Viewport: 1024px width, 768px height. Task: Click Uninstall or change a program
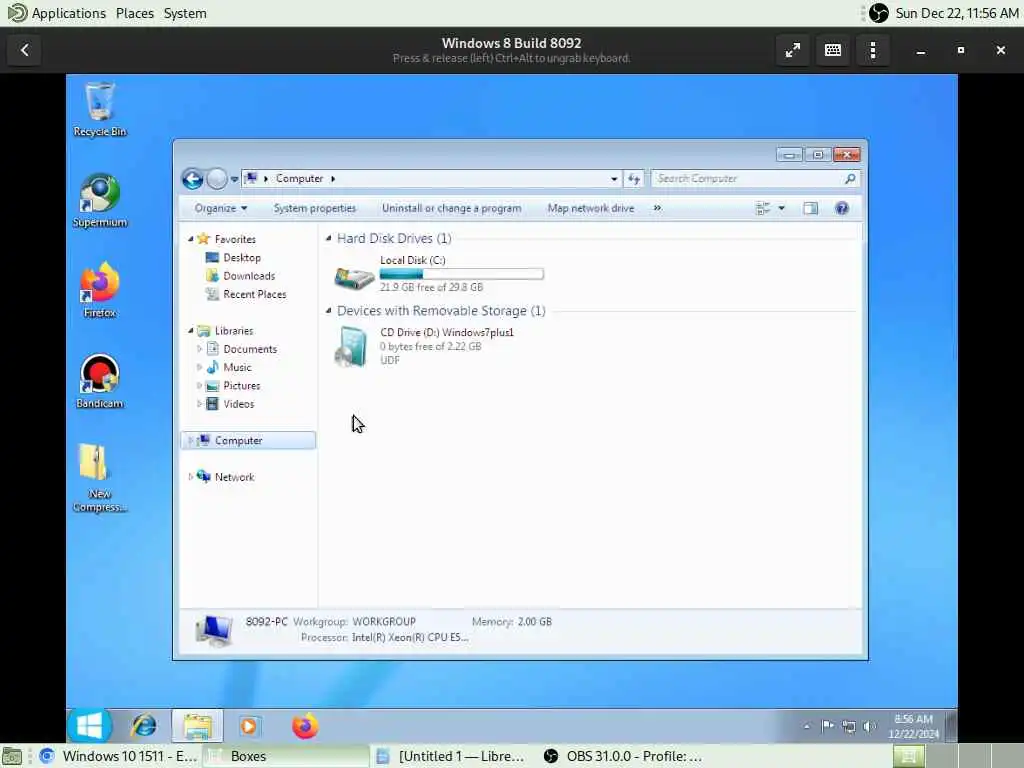[451, 208]
